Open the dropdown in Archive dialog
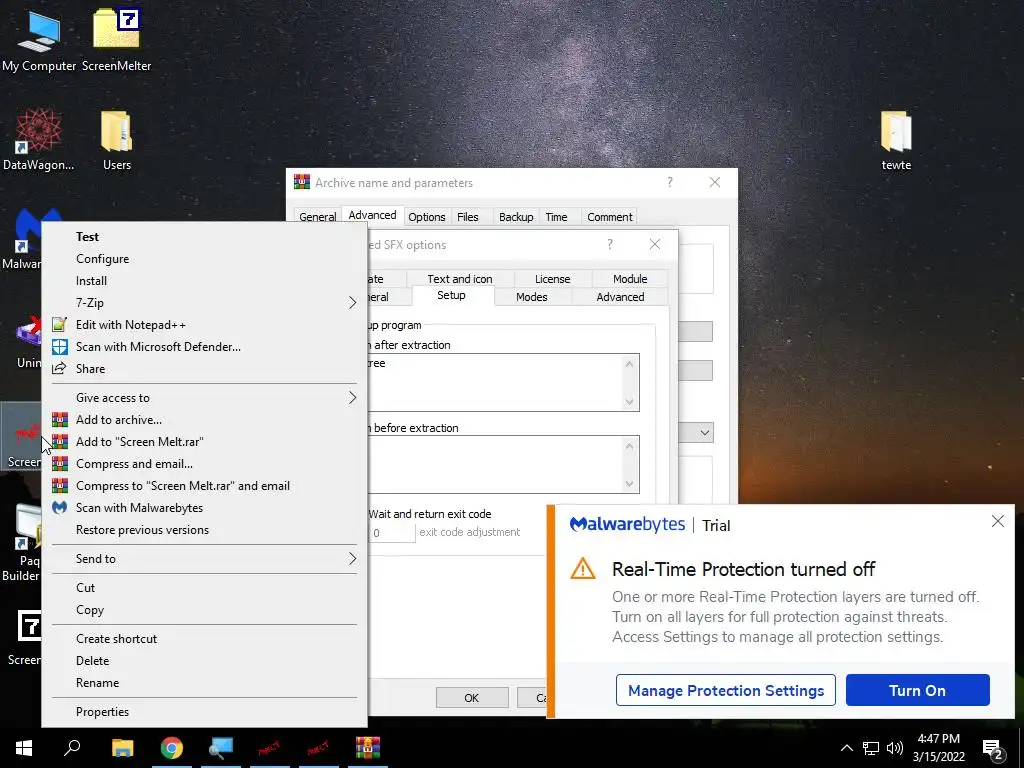1024x768 pixels. tap(704, 432)
